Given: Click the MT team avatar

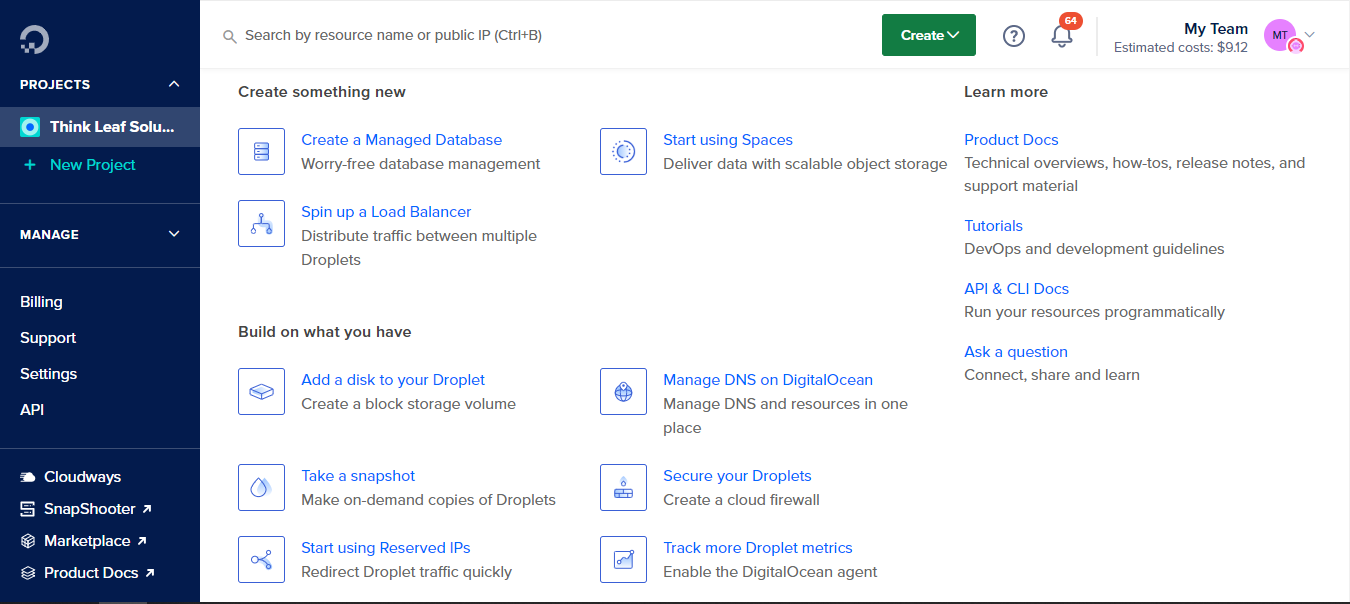Looking at the screenshot, I should 1280,35.
